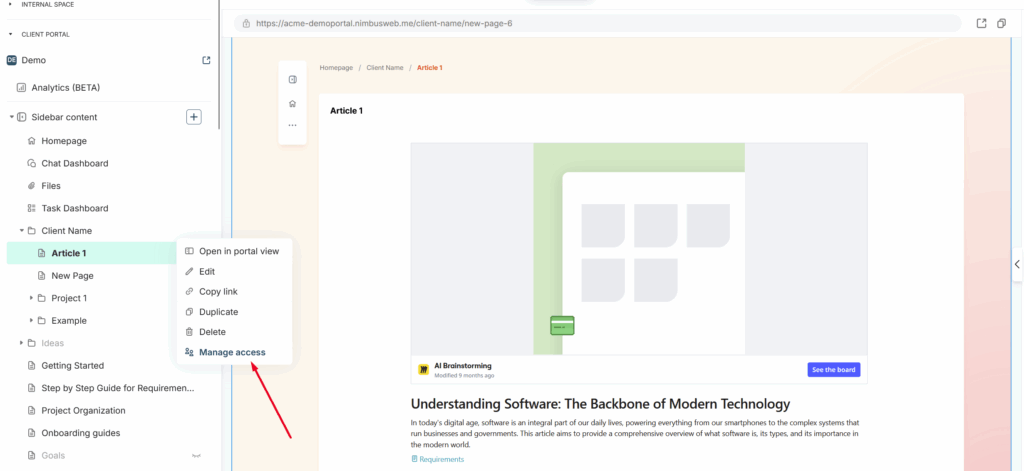Choose Copy link from the context menu
1024x471 pixels.
click(218, 292)
